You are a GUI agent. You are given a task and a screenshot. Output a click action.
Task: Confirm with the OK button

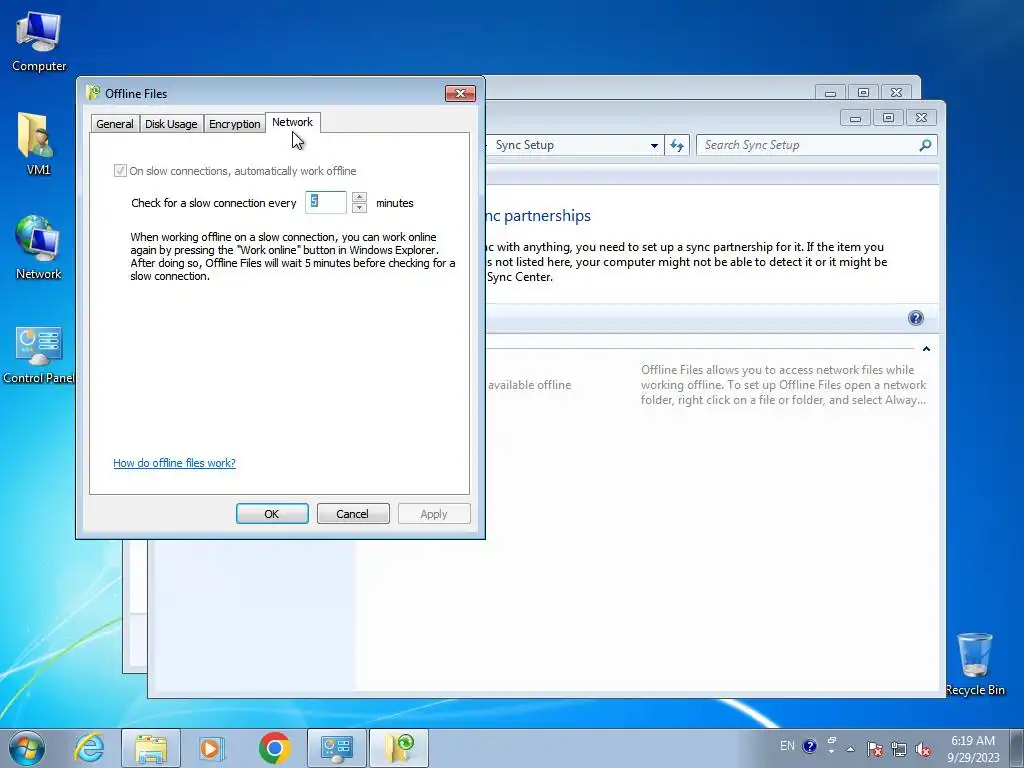point(272,514)
